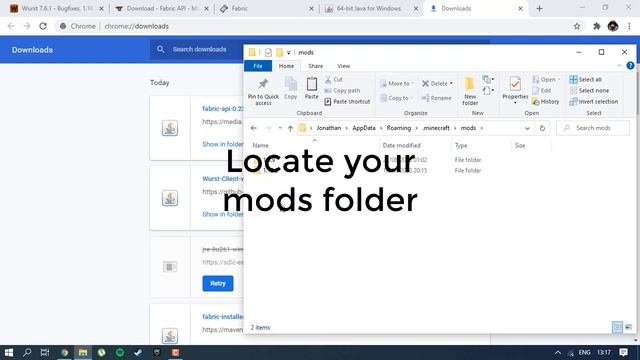Click Copy path in the ribbon
The width and height of the screenshot is (640, 360).
tap(342, 91)
